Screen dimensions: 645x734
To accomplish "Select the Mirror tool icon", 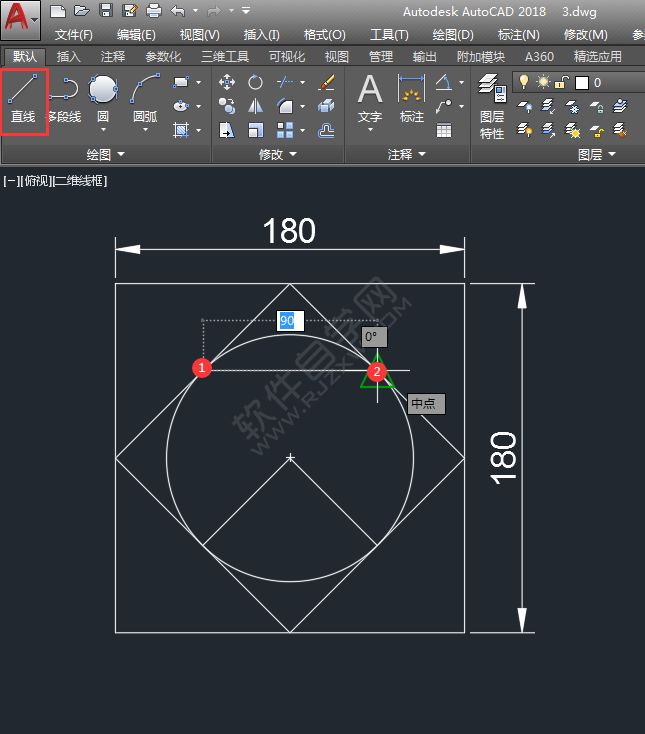I will (255, 106).
